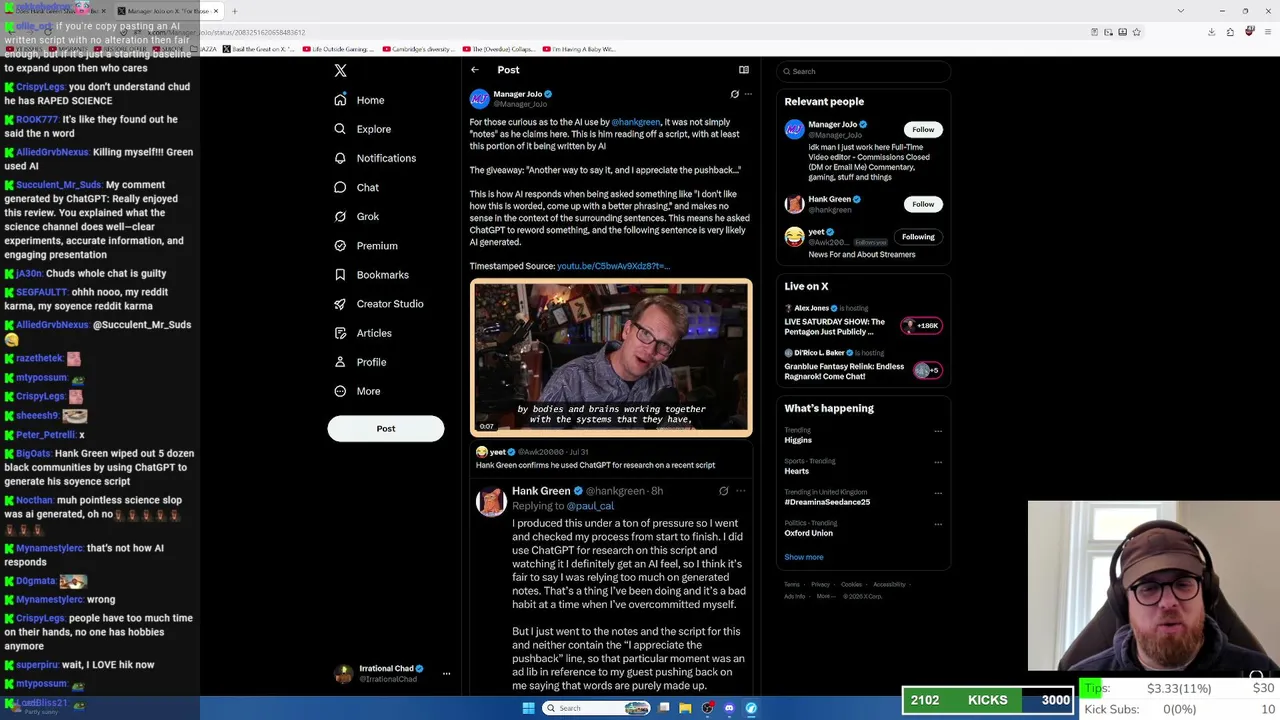Open The (Overdue) Collapse bookmark

pos(499,49)
